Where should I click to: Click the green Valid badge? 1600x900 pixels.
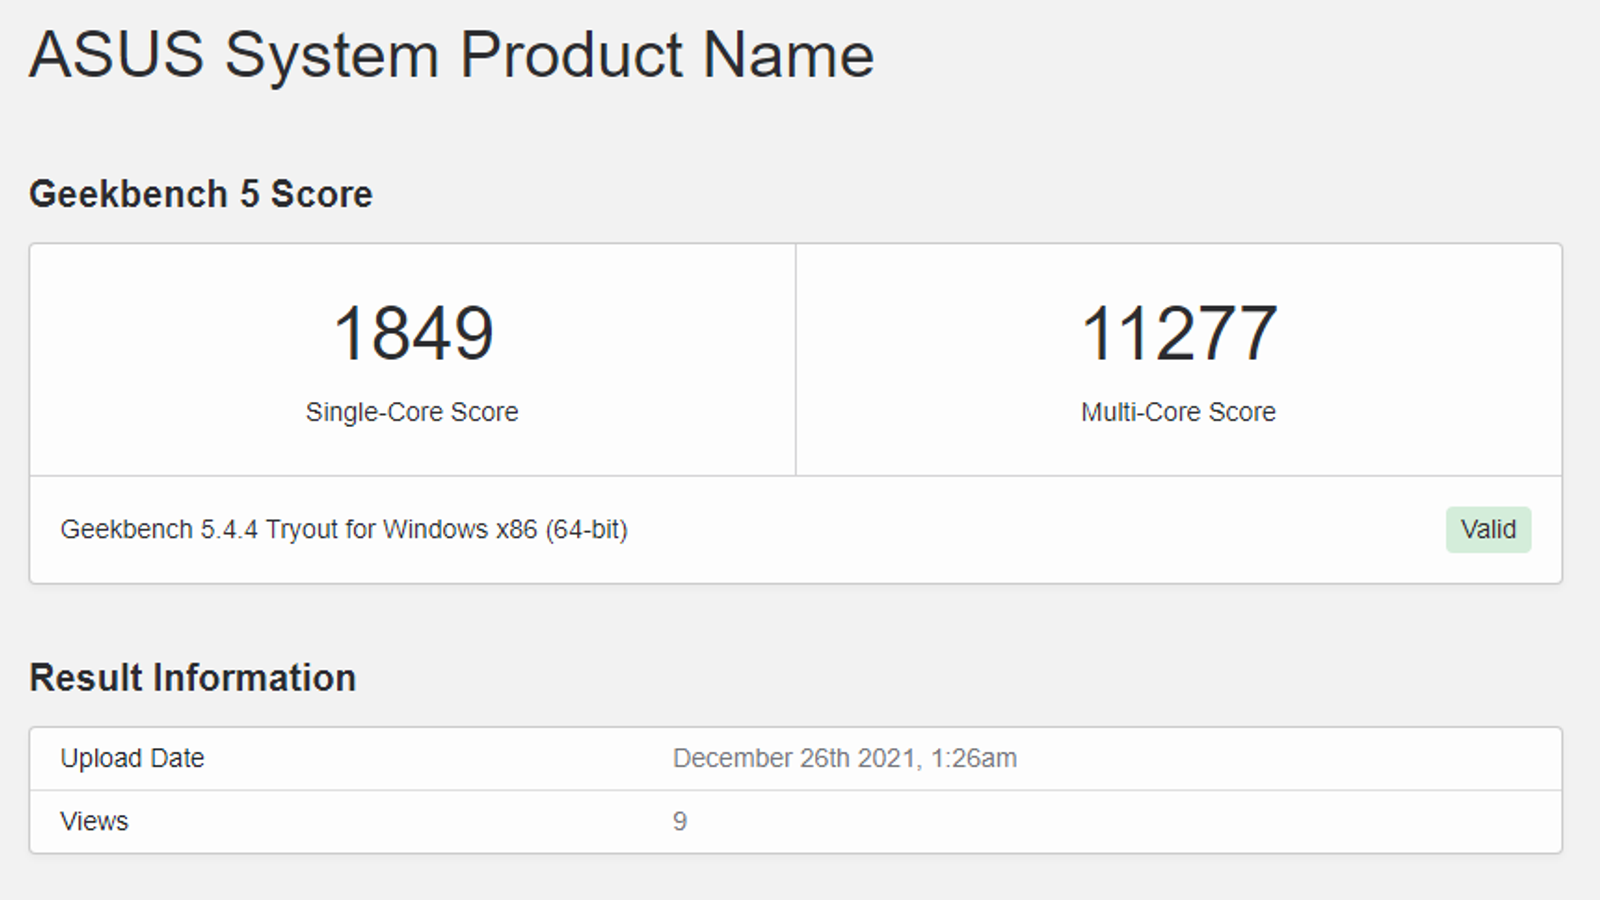[1488, 529]
